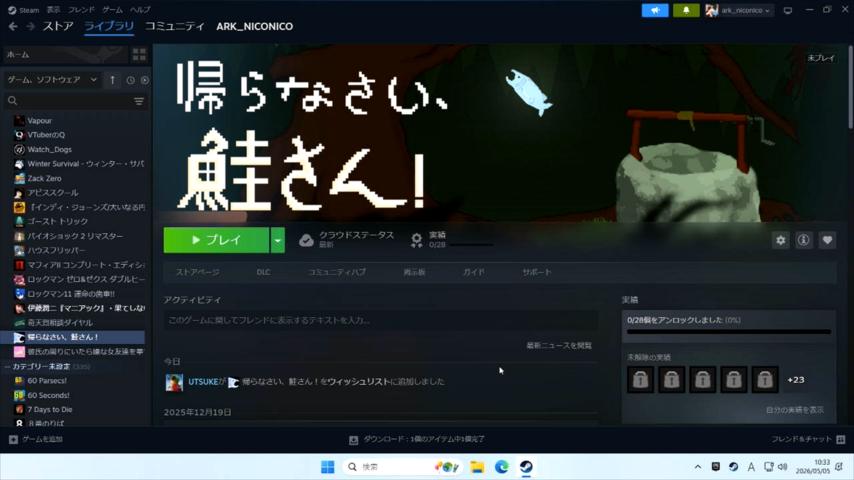
Task: Add game to favorites heart icon
Action: click(x=827, y=240)
